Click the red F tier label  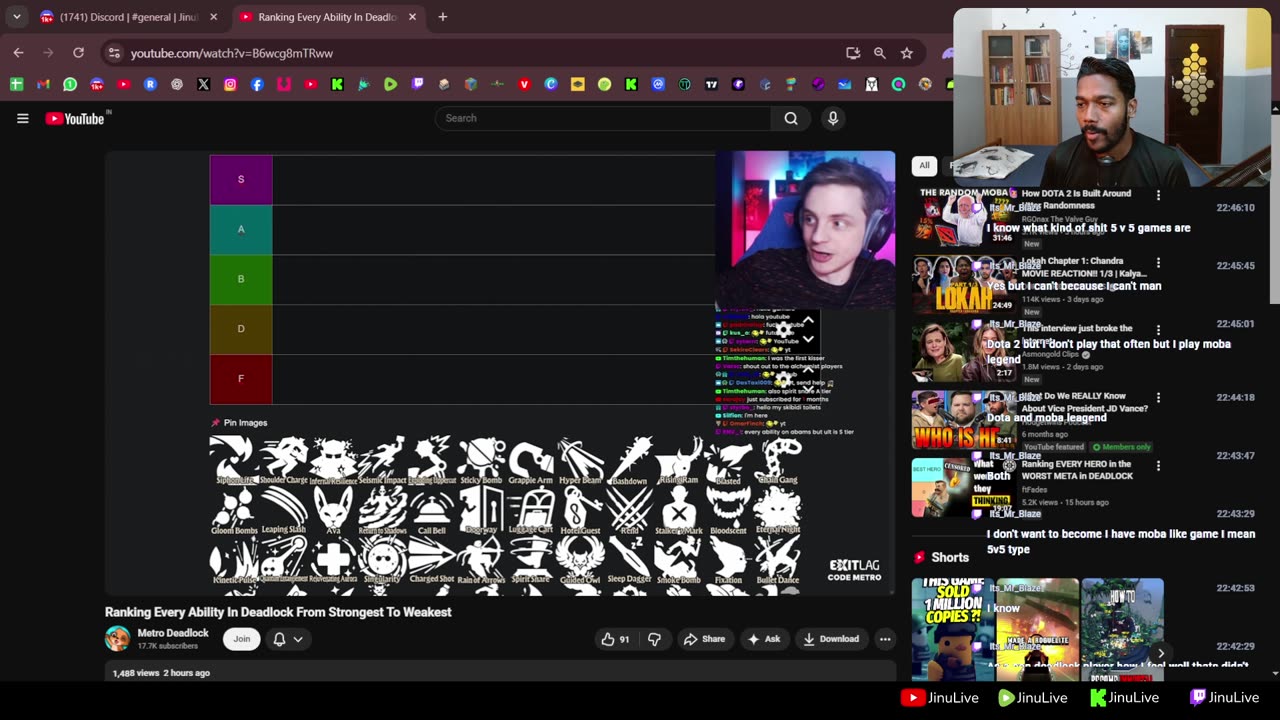pos(241,379)
